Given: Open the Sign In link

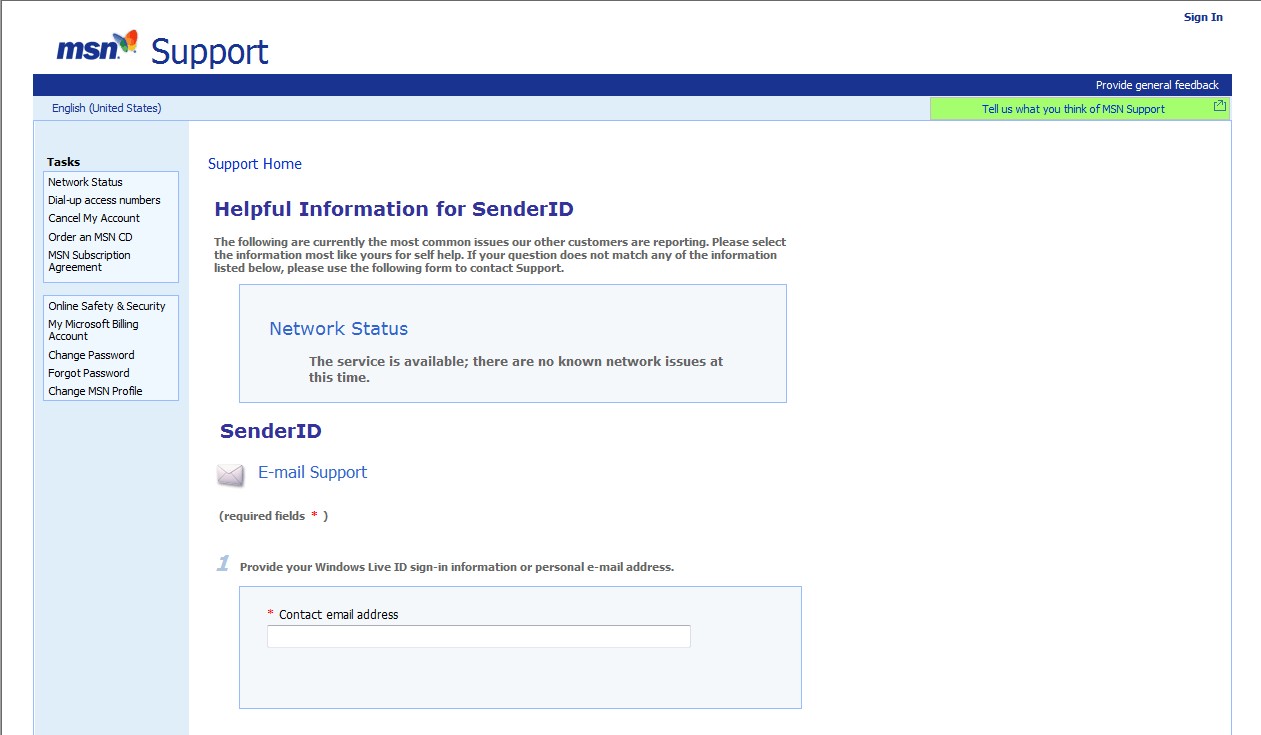Looking at the screenshot, I should coord(1203,17).
